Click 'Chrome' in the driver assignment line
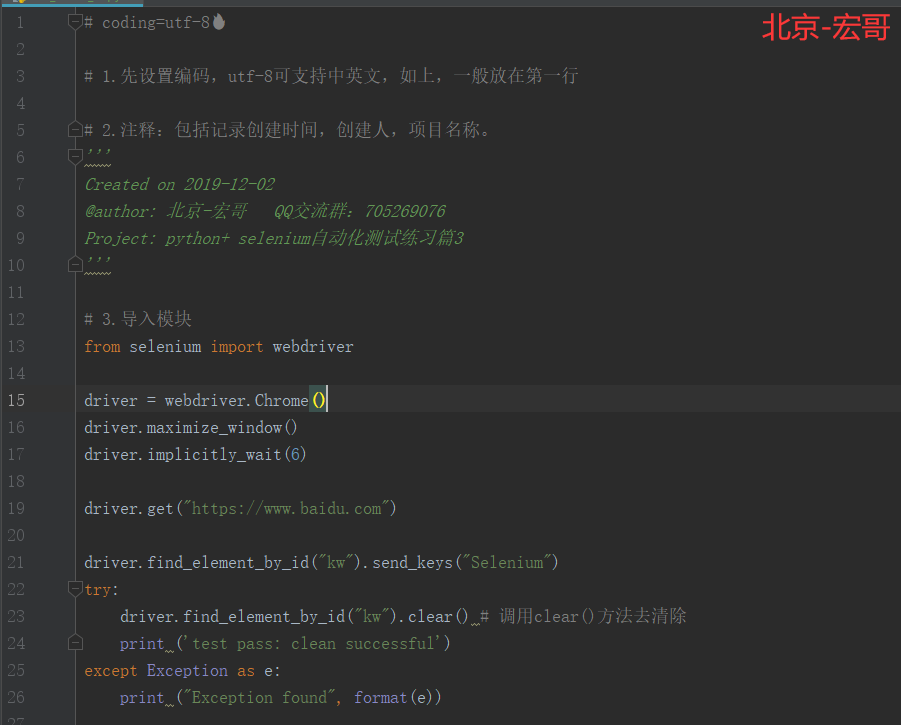This screenshot has height=725, width=901. point(282,400)
